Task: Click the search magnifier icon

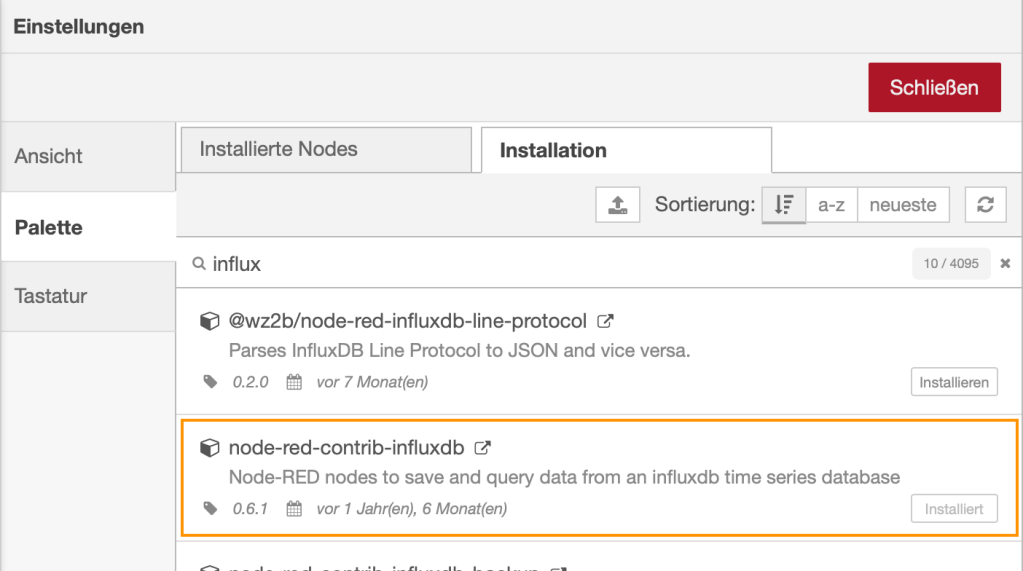Action: pos(199,263)
